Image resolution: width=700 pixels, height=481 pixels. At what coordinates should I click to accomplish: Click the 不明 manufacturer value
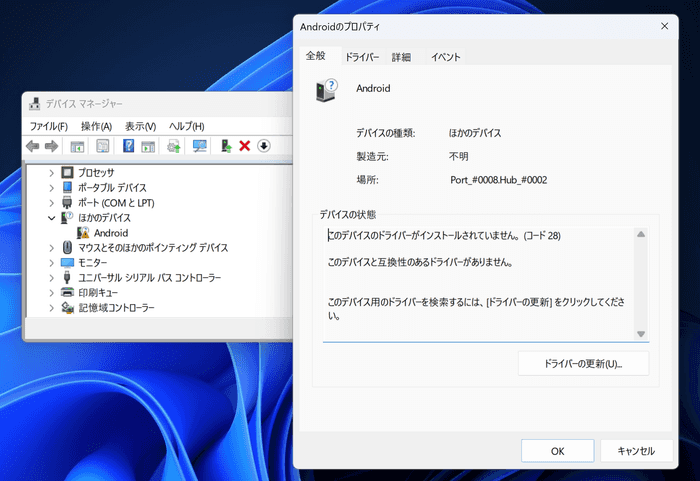click(458, 156)
